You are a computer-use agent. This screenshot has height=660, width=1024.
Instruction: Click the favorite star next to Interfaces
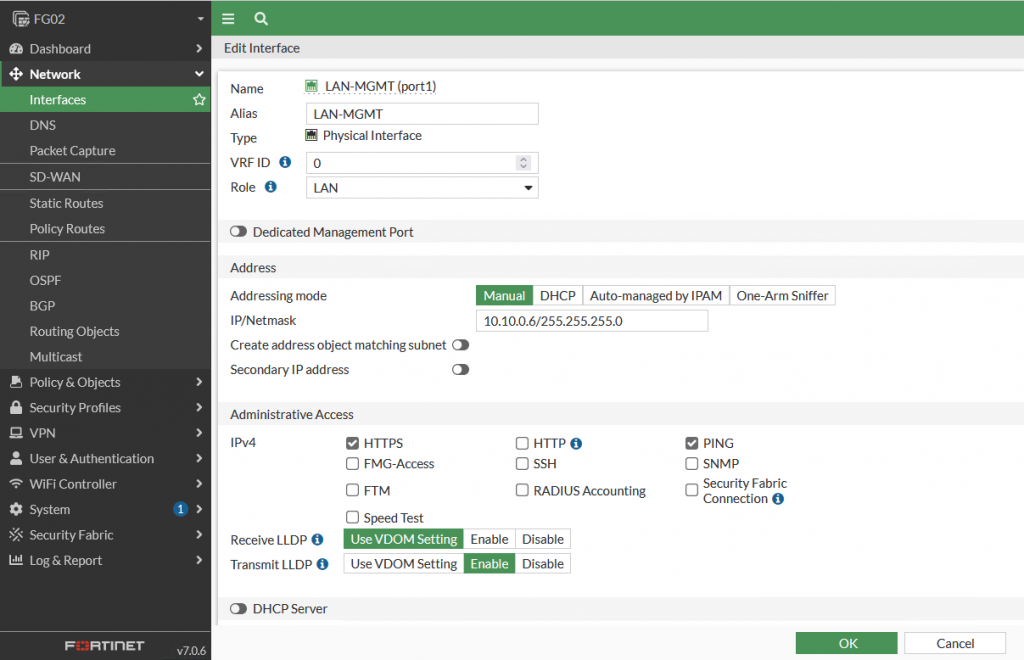tap(199, 100)
